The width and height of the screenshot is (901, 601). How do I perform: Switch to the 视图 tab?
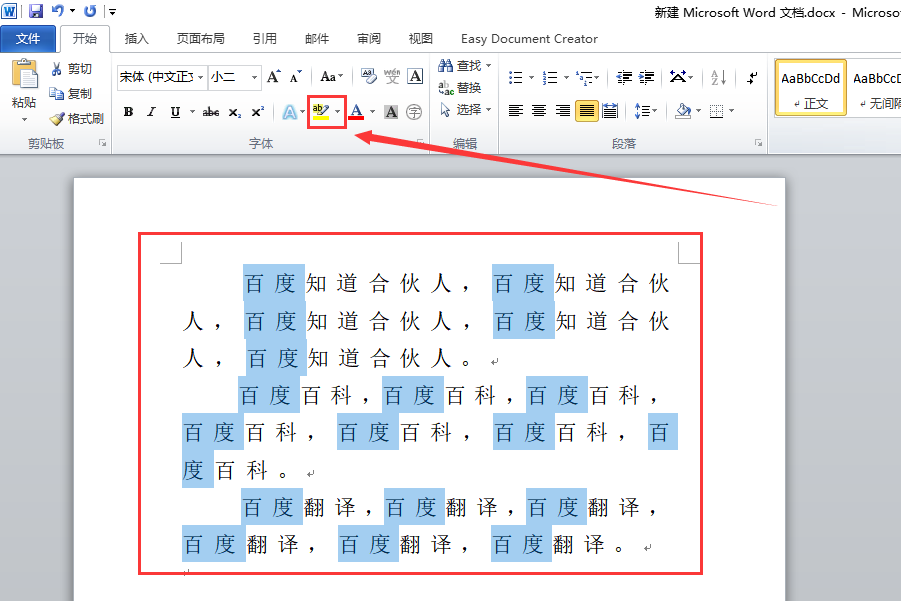[421, 39]
